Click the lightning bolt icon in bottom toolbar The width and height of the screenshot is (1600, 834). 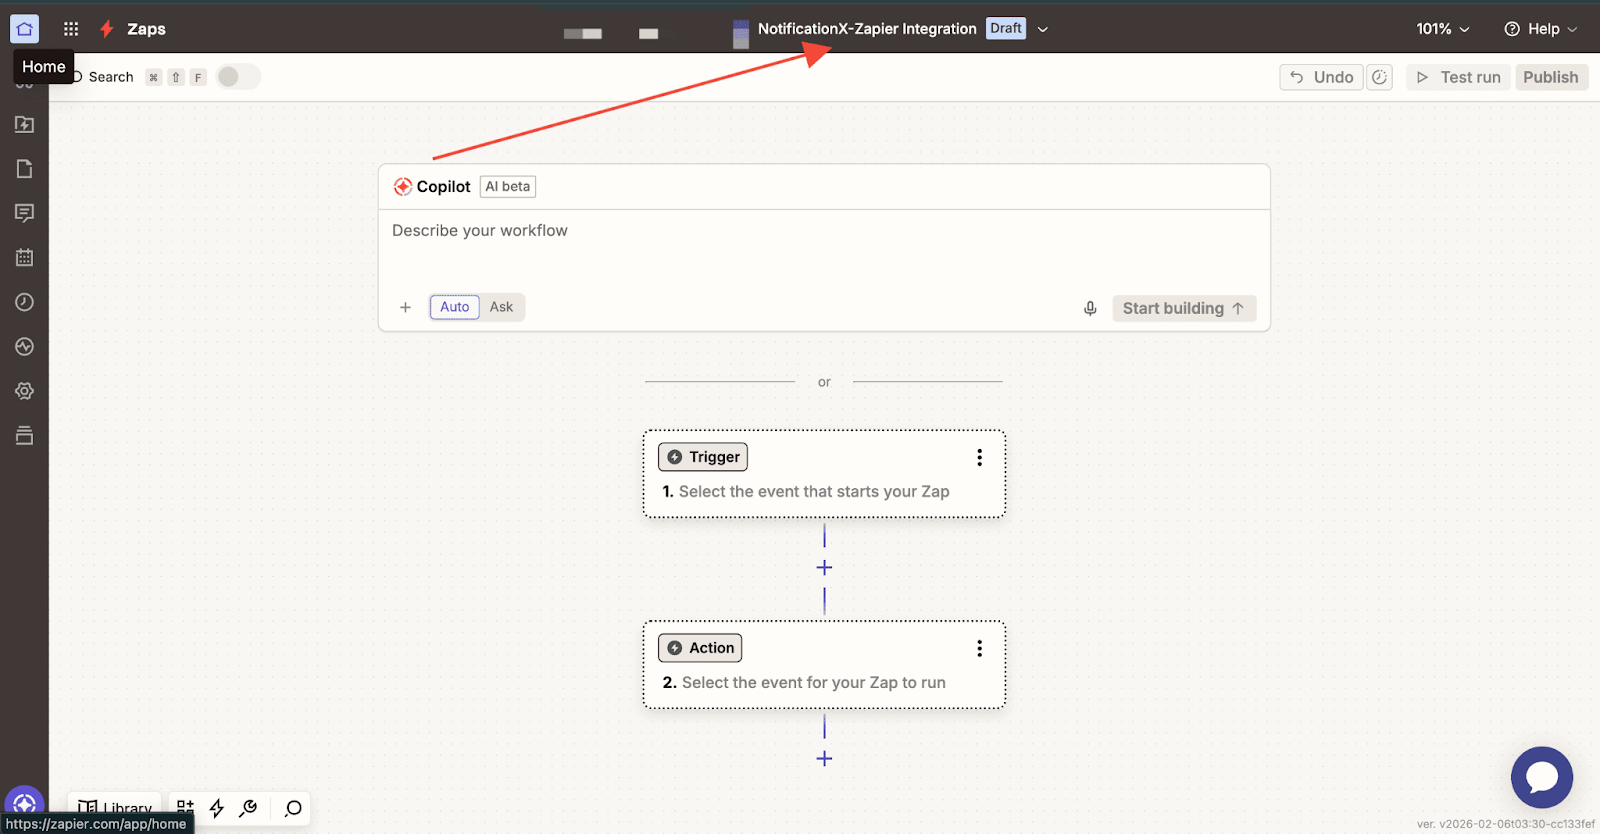(216, 808)
